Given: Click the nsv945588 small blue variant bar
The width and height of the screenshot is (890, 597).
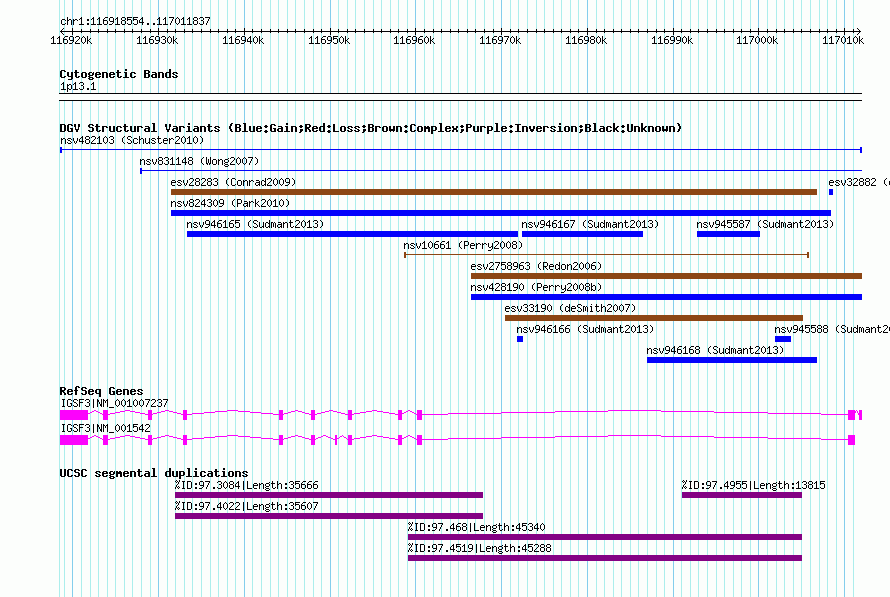Looking at the screenshot, I should (x=783, y=339).
